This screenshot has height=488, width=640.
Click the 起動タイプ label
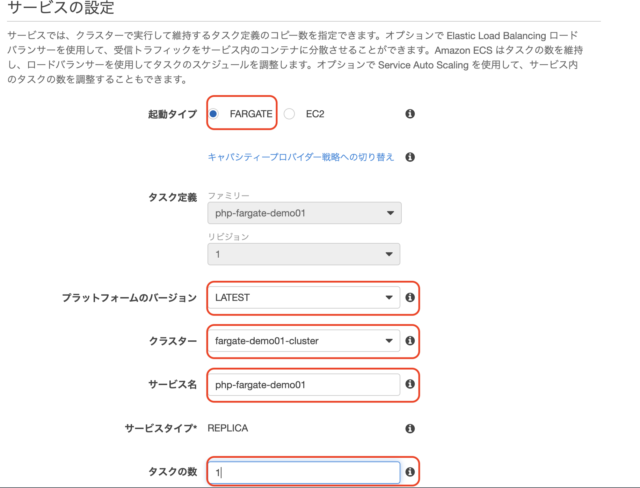coord(172,114)
